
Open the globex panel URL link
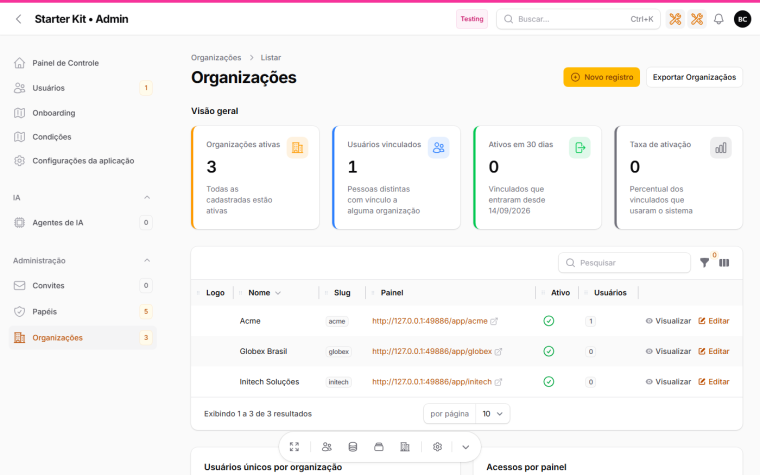tap(432, 351)
